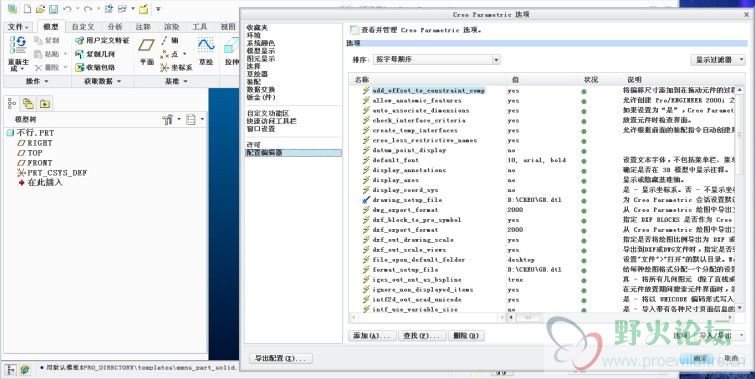Click the Close window yellow folder icon
Image resolution: width=755 pixels, height=379 pixels.
pyautogui.click(x=143, y=9)
